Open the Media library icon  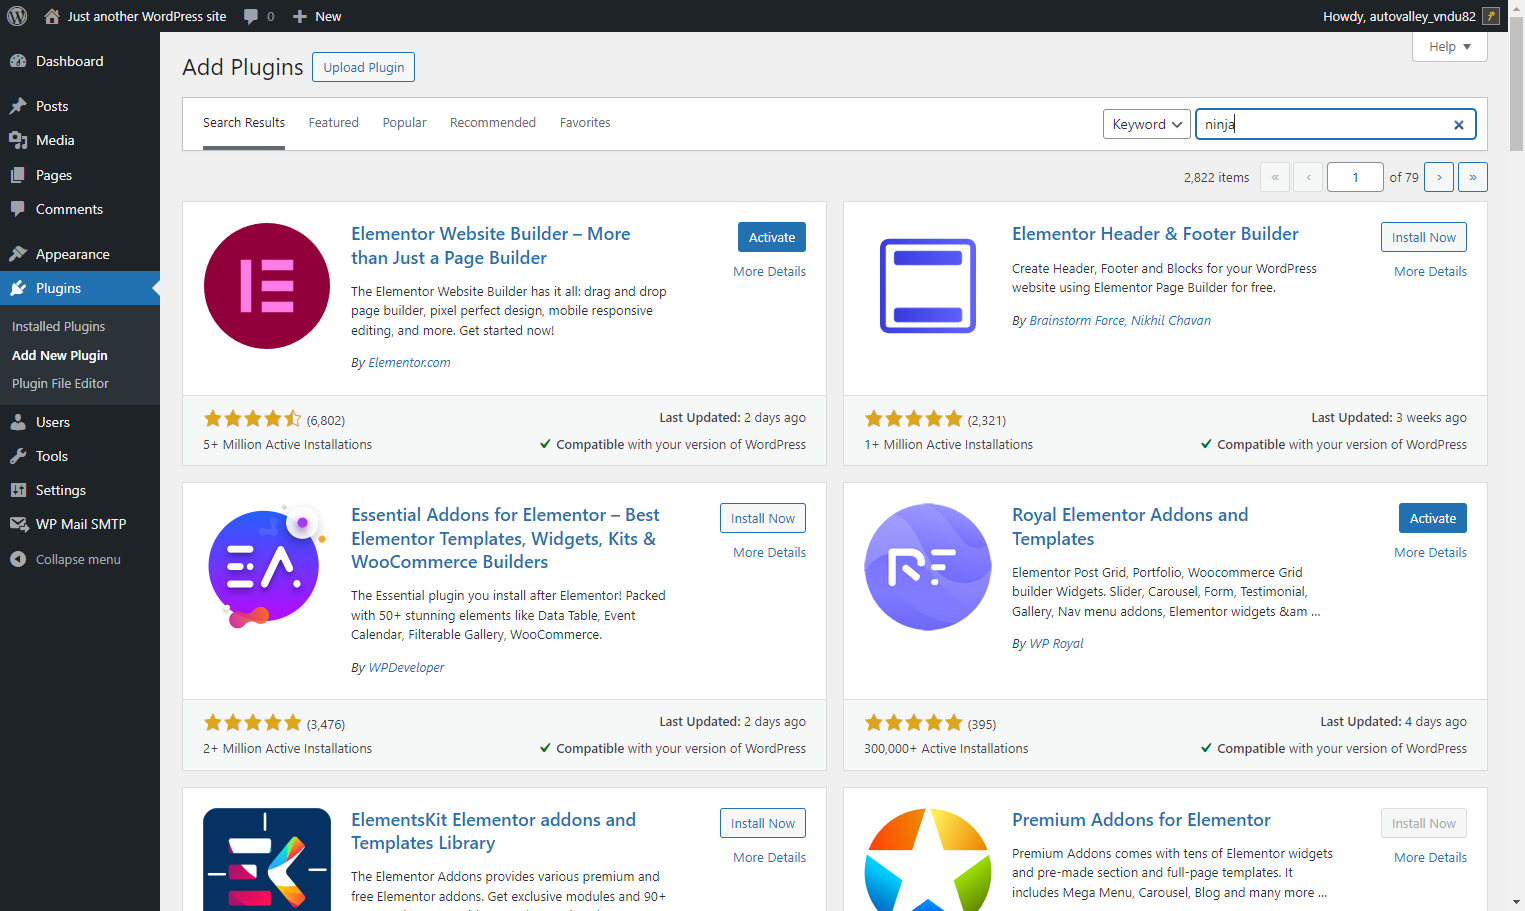(18, 140)
